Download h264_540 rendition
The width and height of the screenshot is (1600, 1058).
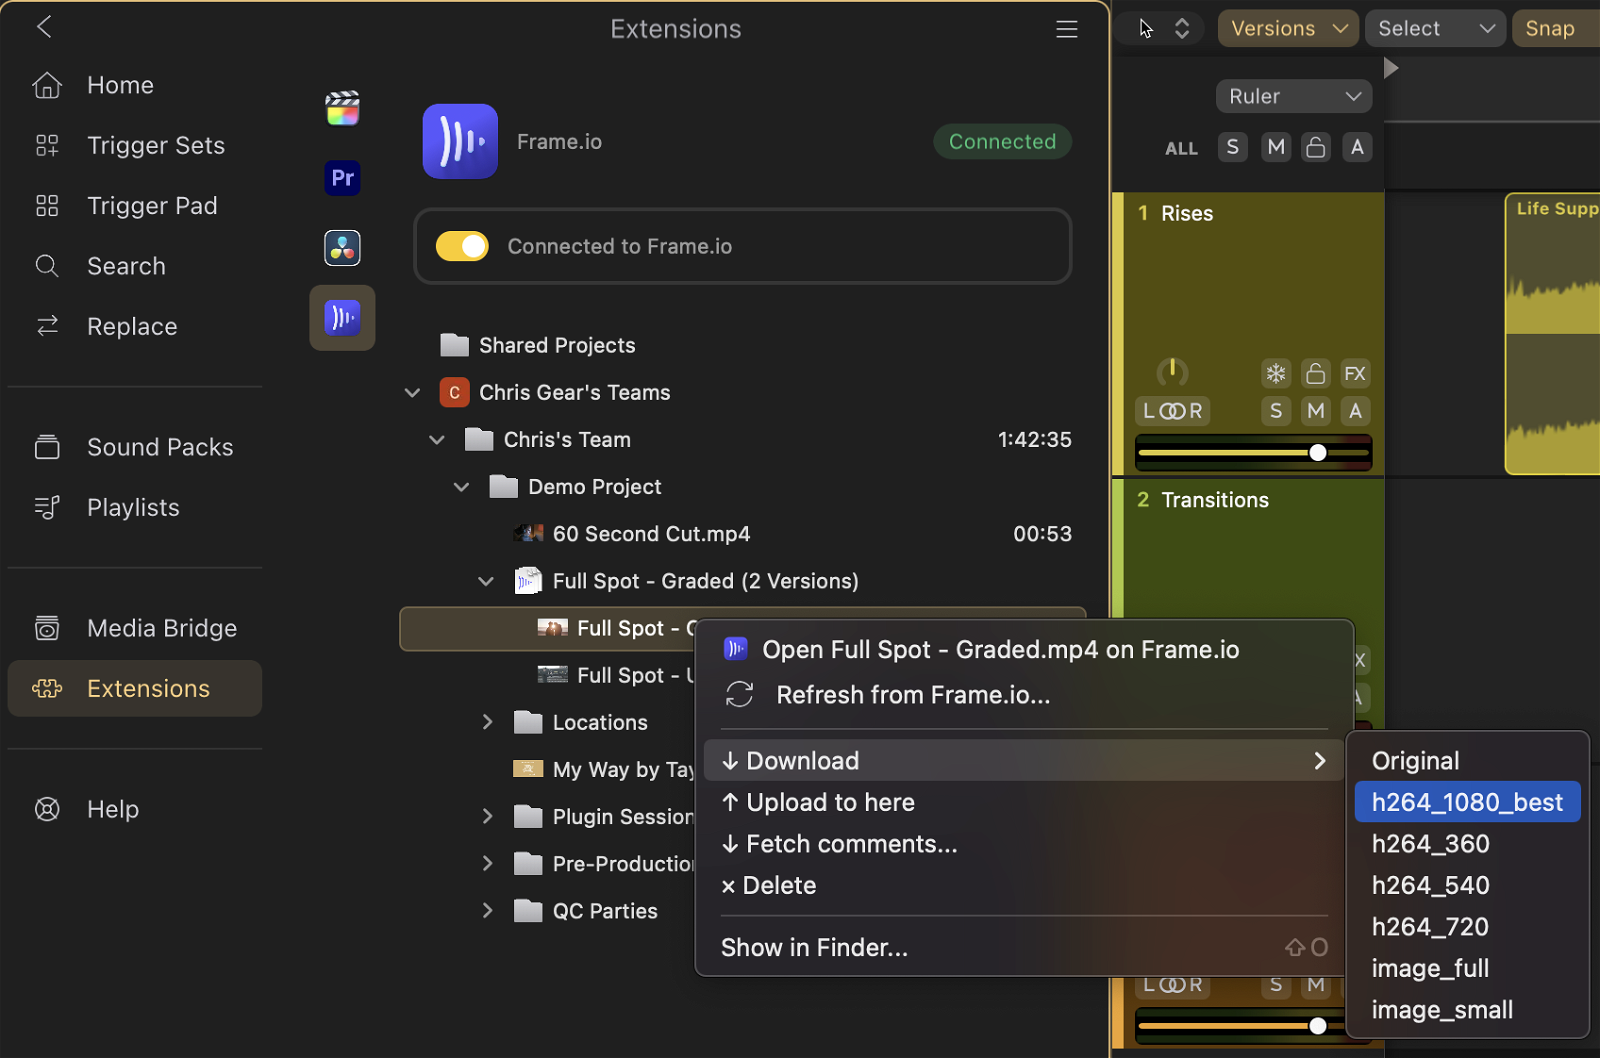pyautogui.click(x=1467, y=885)
